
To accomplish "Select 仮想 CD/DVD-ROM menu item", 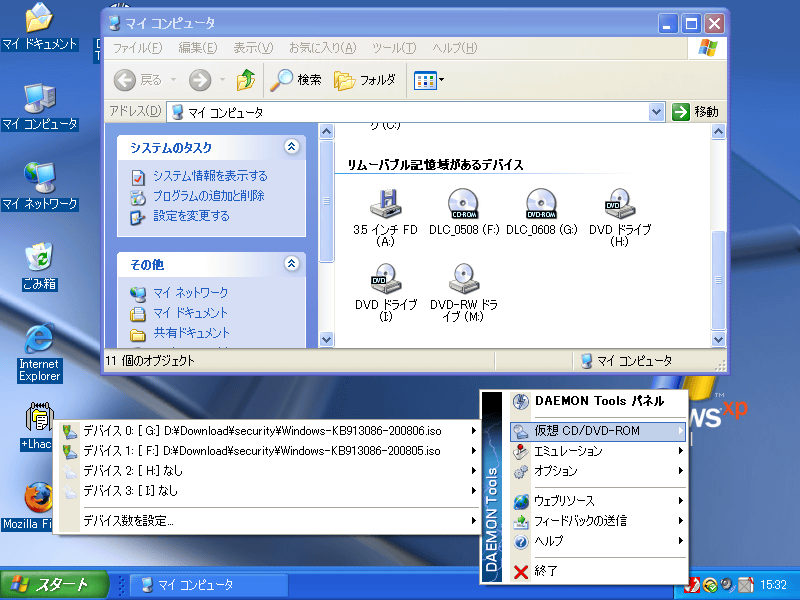I will 598,431.
